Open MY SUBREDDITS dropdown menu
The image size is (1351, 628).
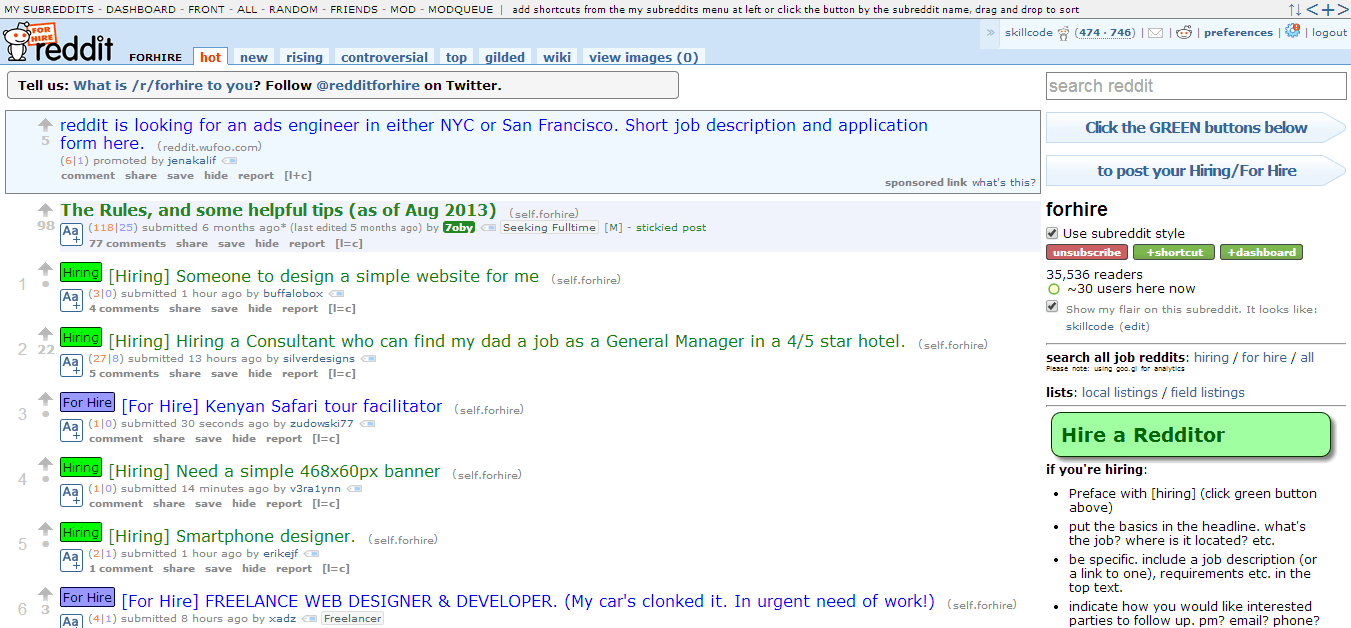pos(50,10)
